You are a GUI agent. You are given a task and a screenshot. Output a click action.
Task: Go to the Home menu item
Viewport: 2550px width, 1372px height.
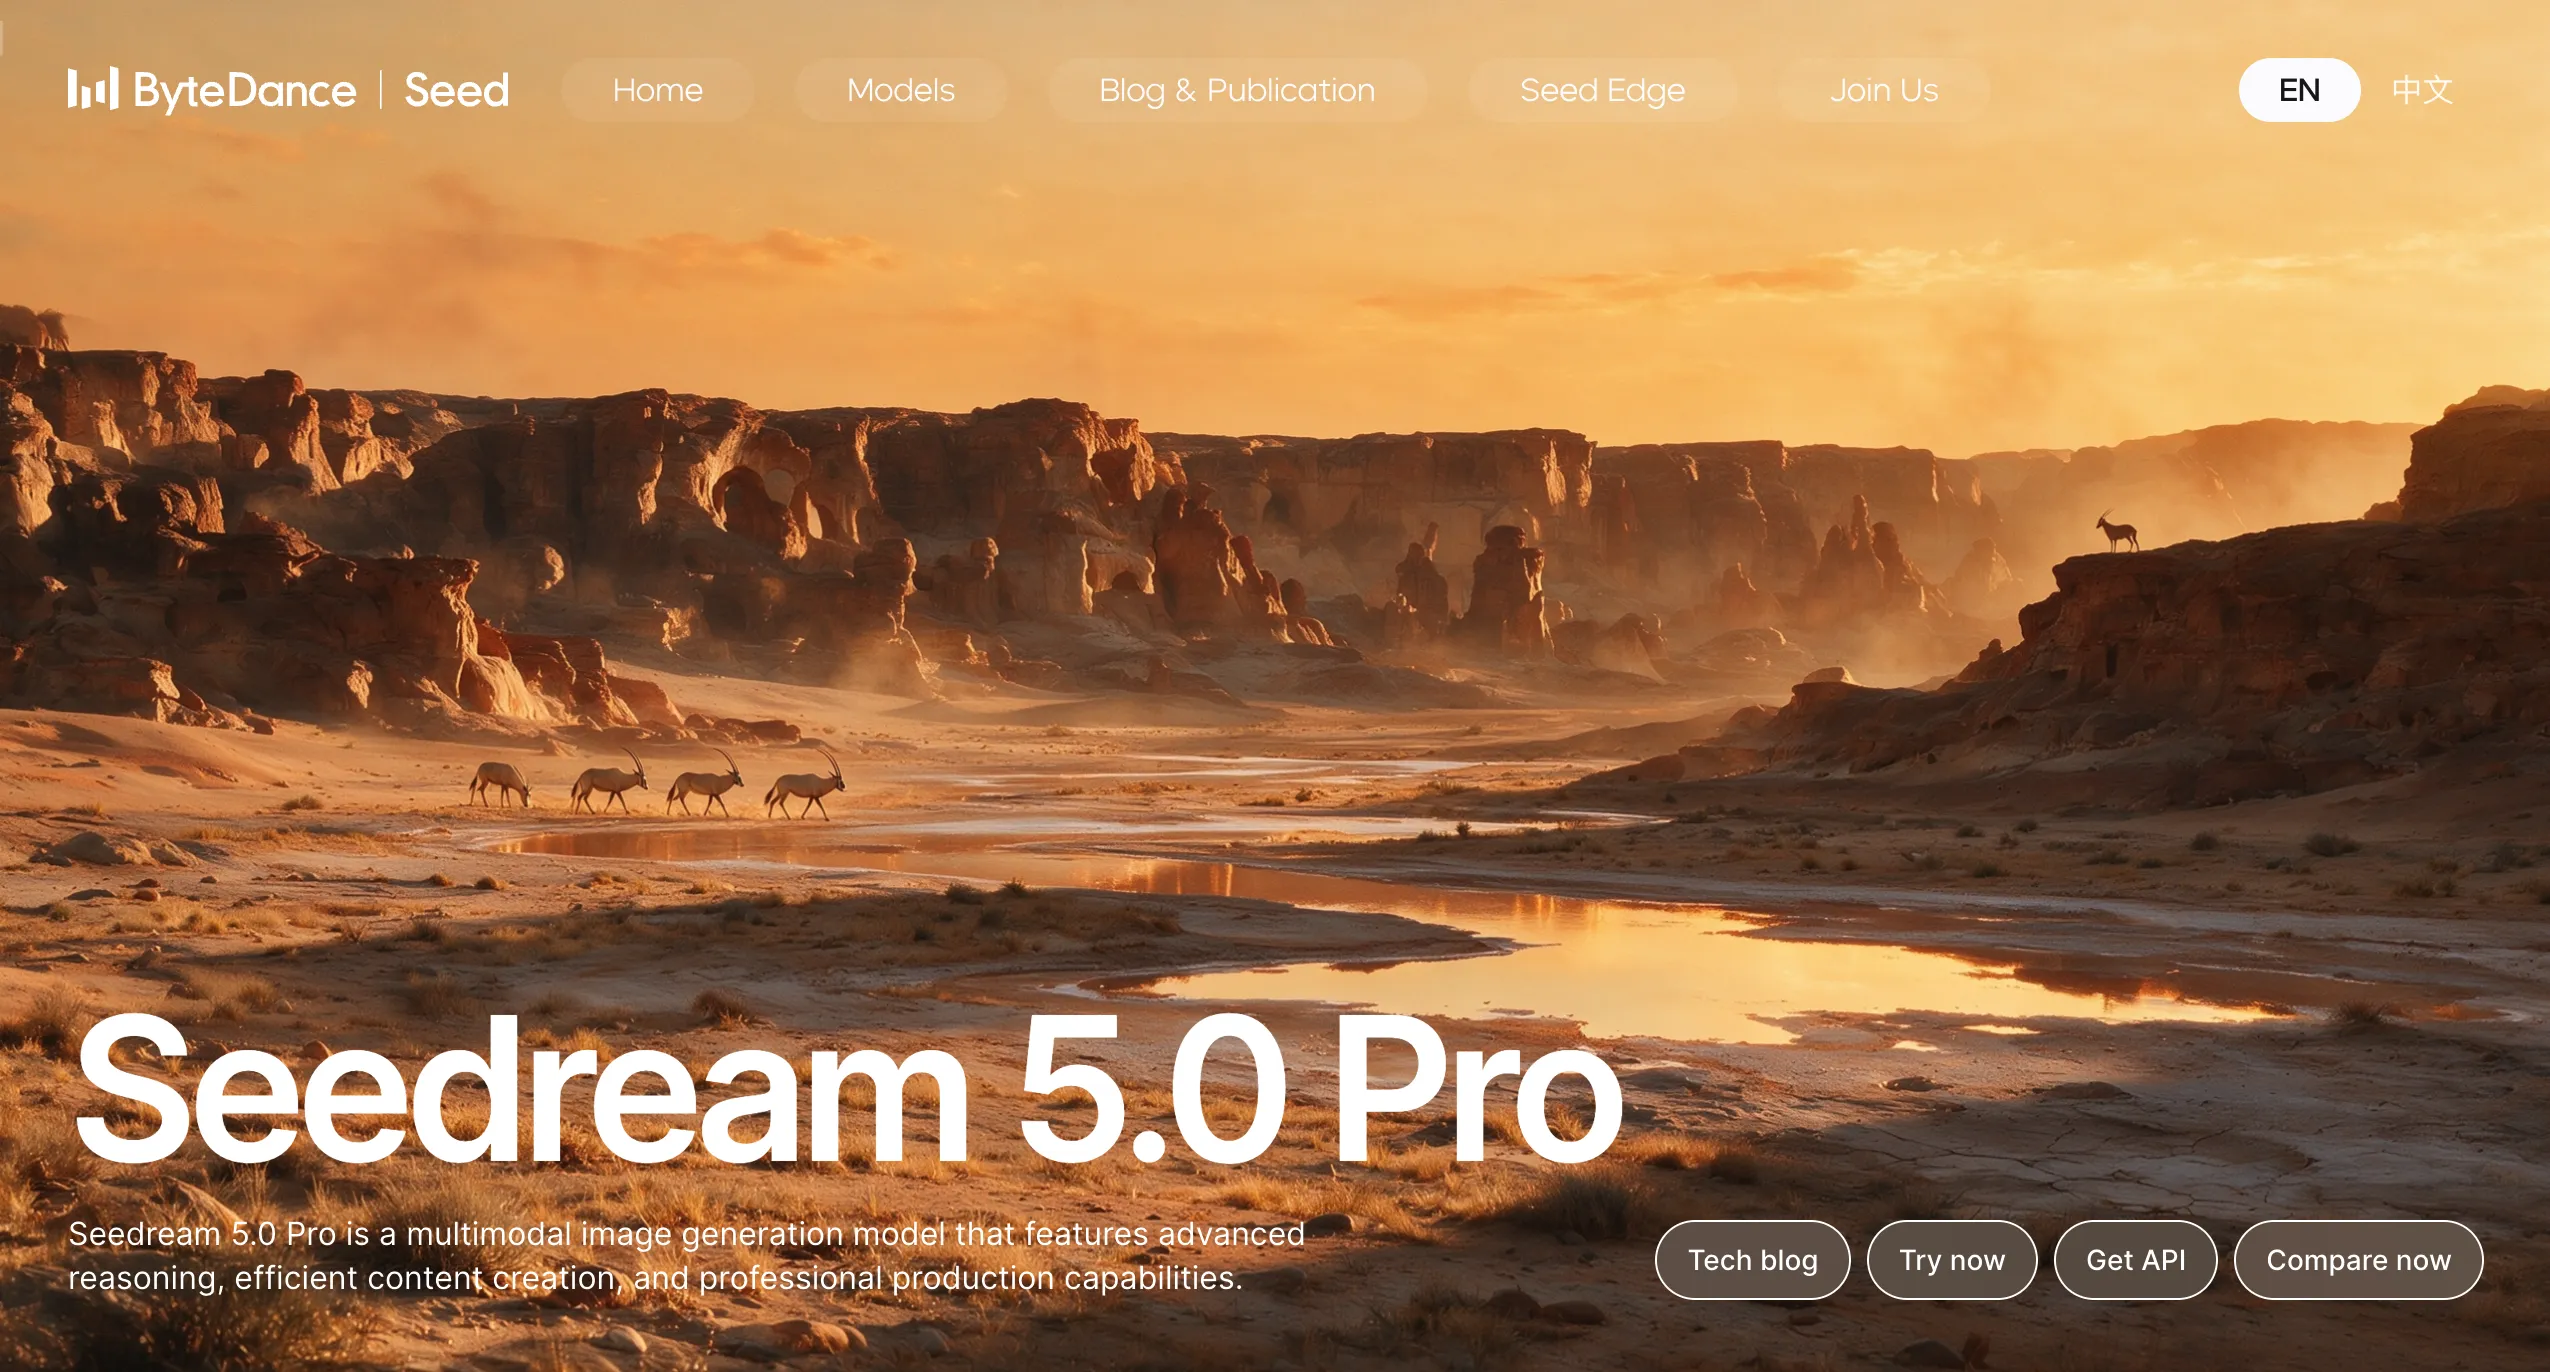[x=657, y=90]
